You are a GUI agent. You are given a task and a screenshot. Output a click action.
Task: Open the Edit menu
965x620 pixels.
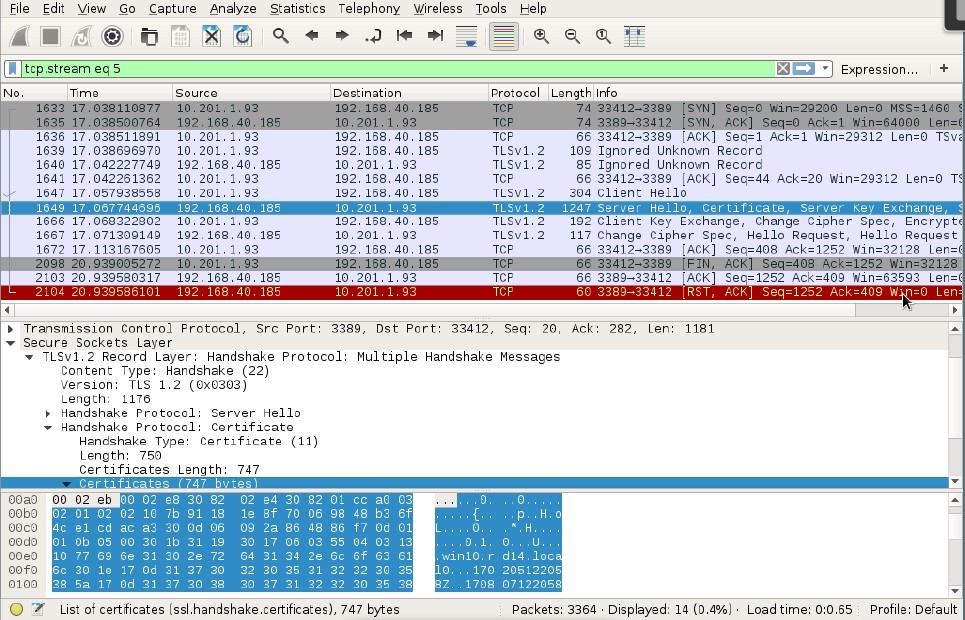click(x=54, y=9)
